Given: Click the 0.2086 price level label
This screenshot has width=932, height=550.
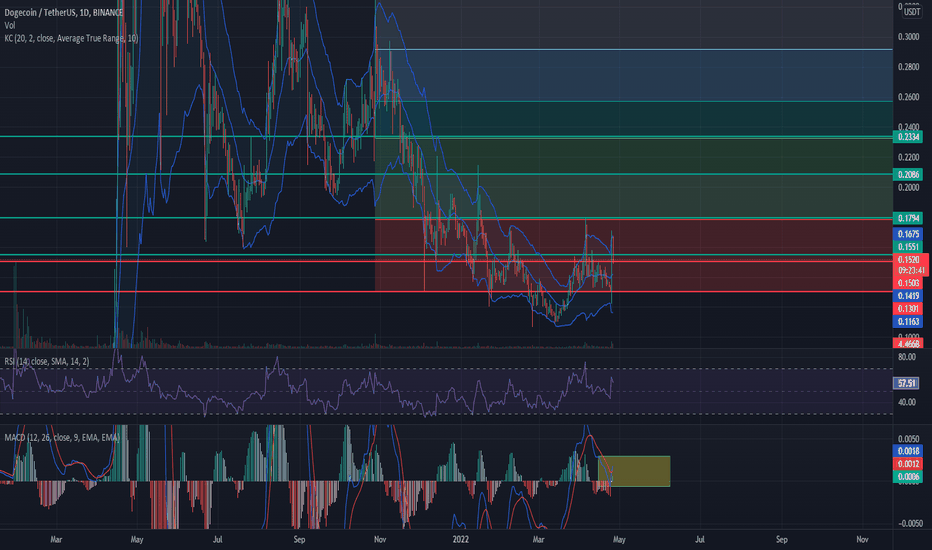Looking at the screenshot, I should 908,175.
